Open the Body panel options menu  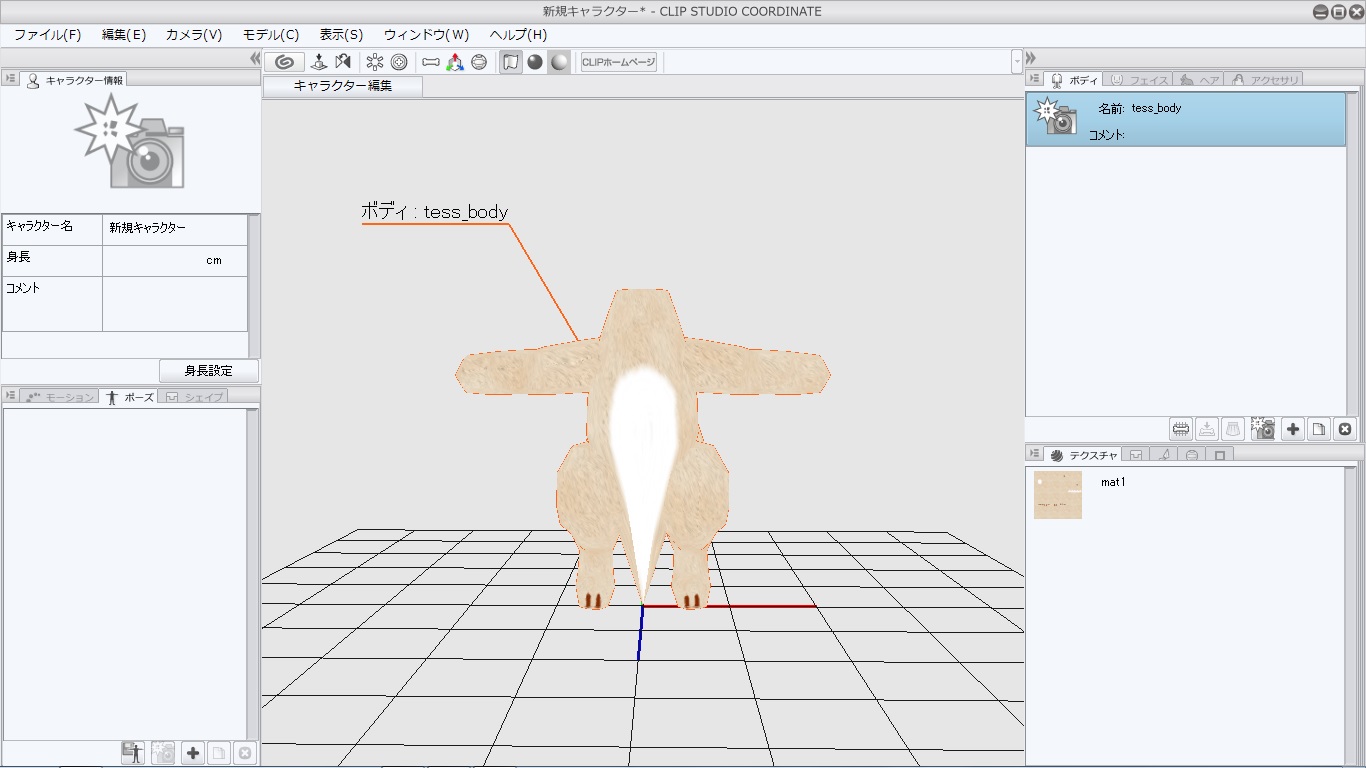coord(1033,79)
